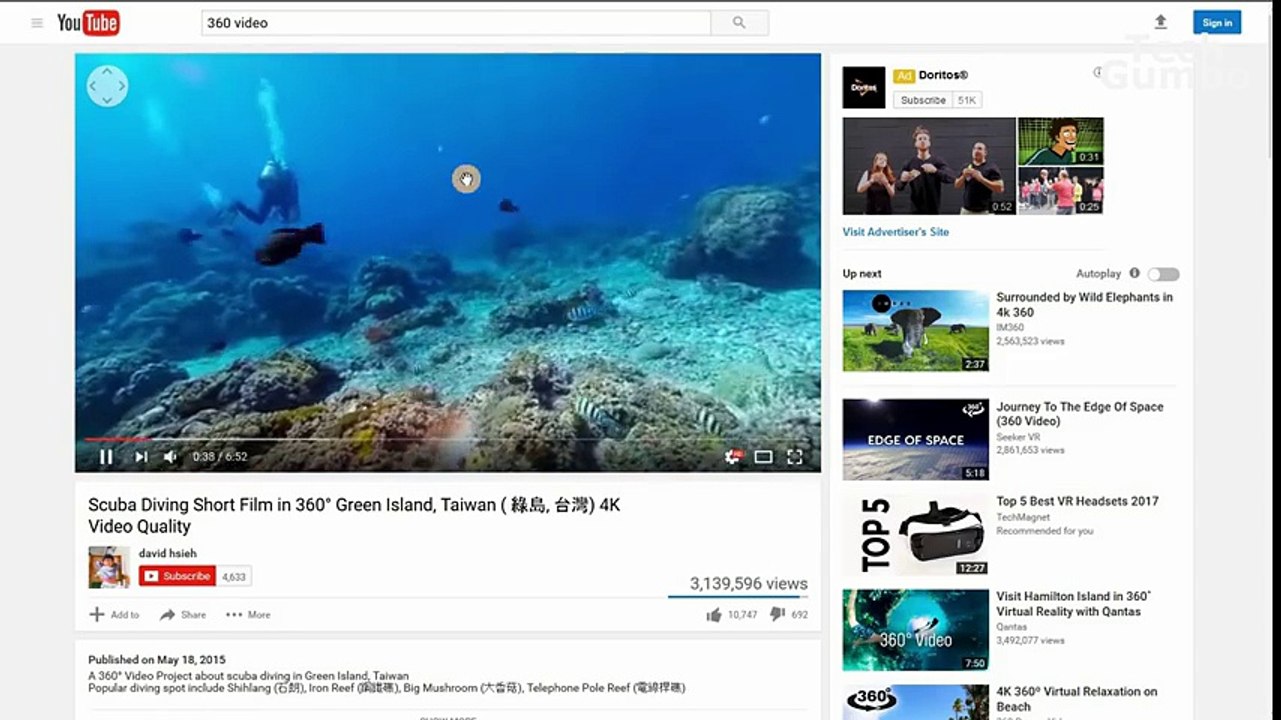
Task: Share this video
Action: [x=183, y=615]
